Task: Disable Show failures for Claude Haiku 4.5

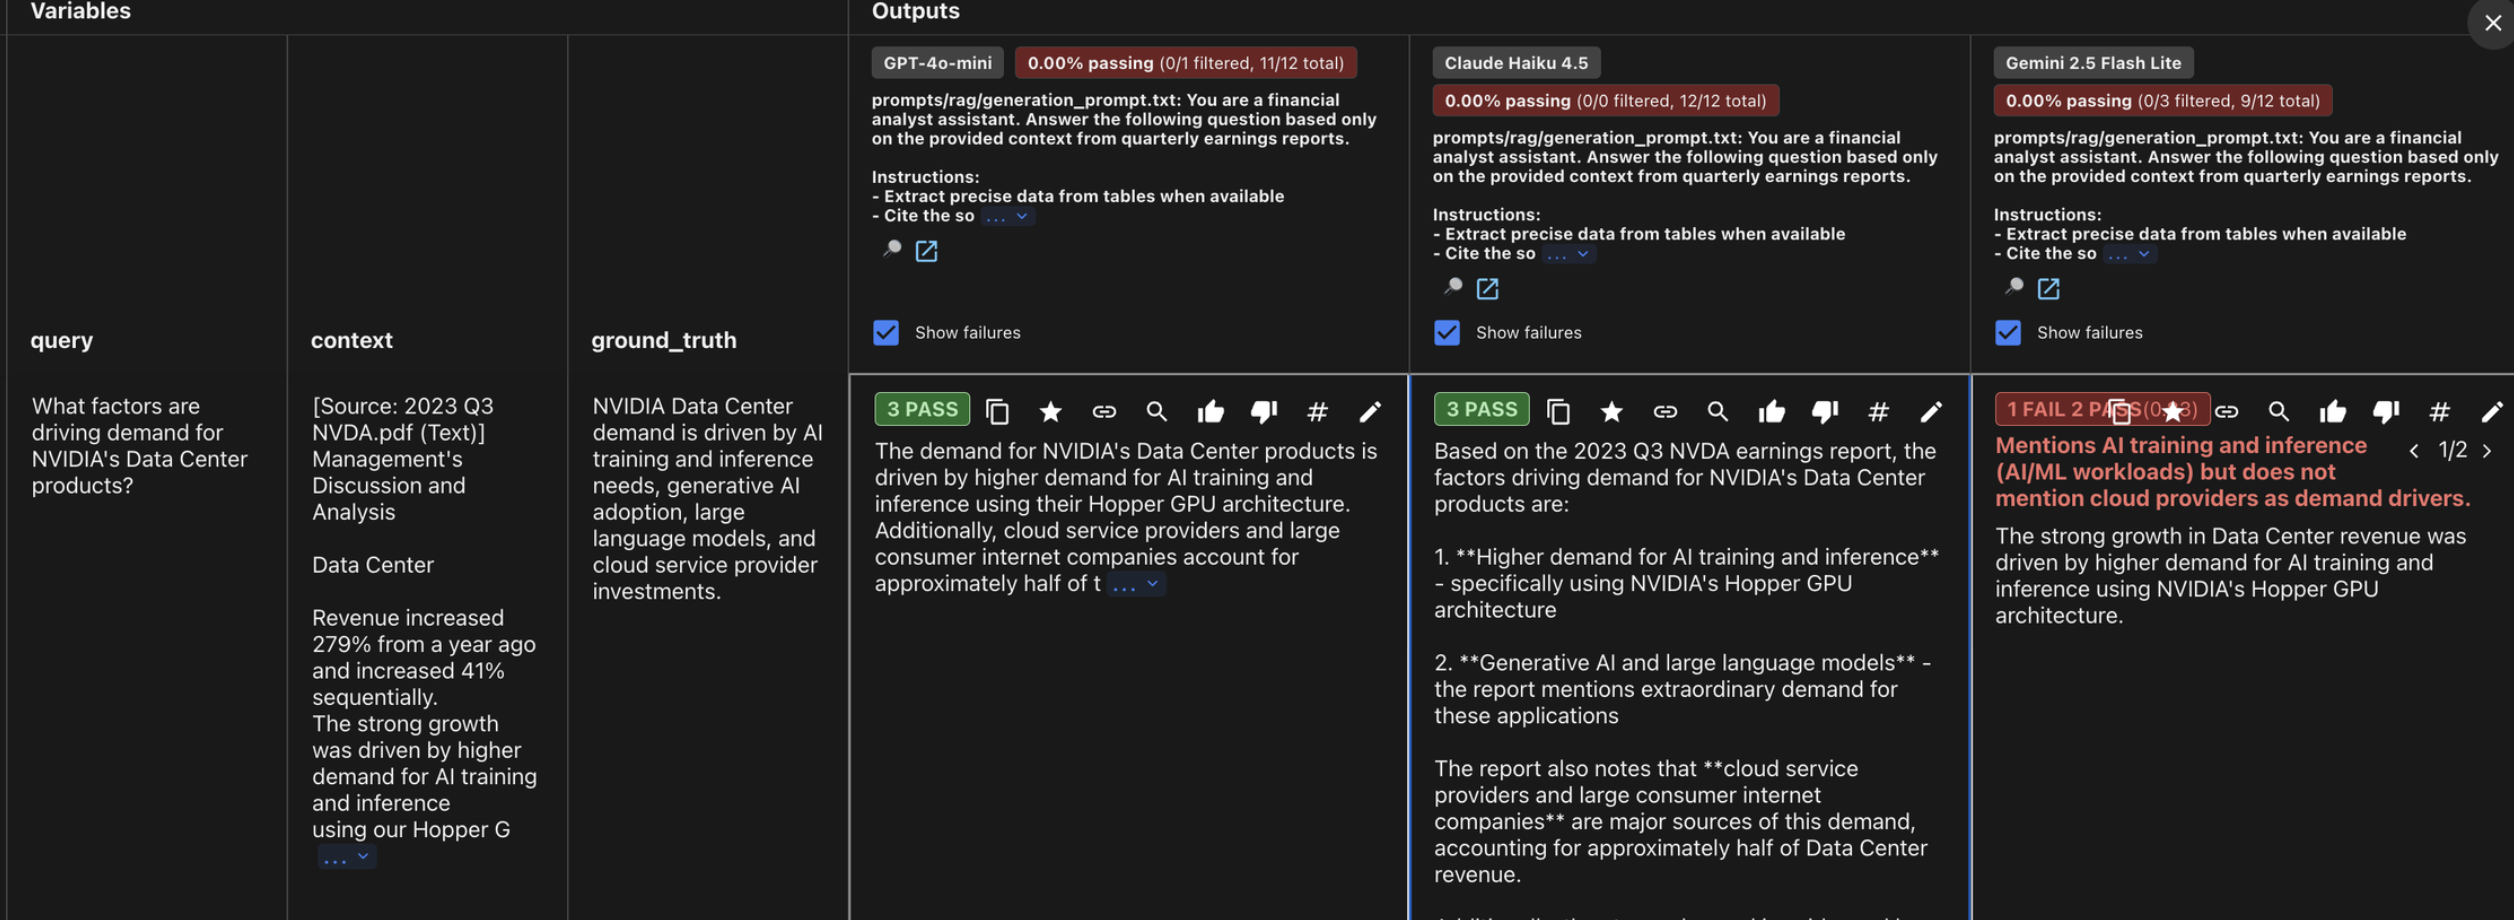Action: coord(1447,333)
